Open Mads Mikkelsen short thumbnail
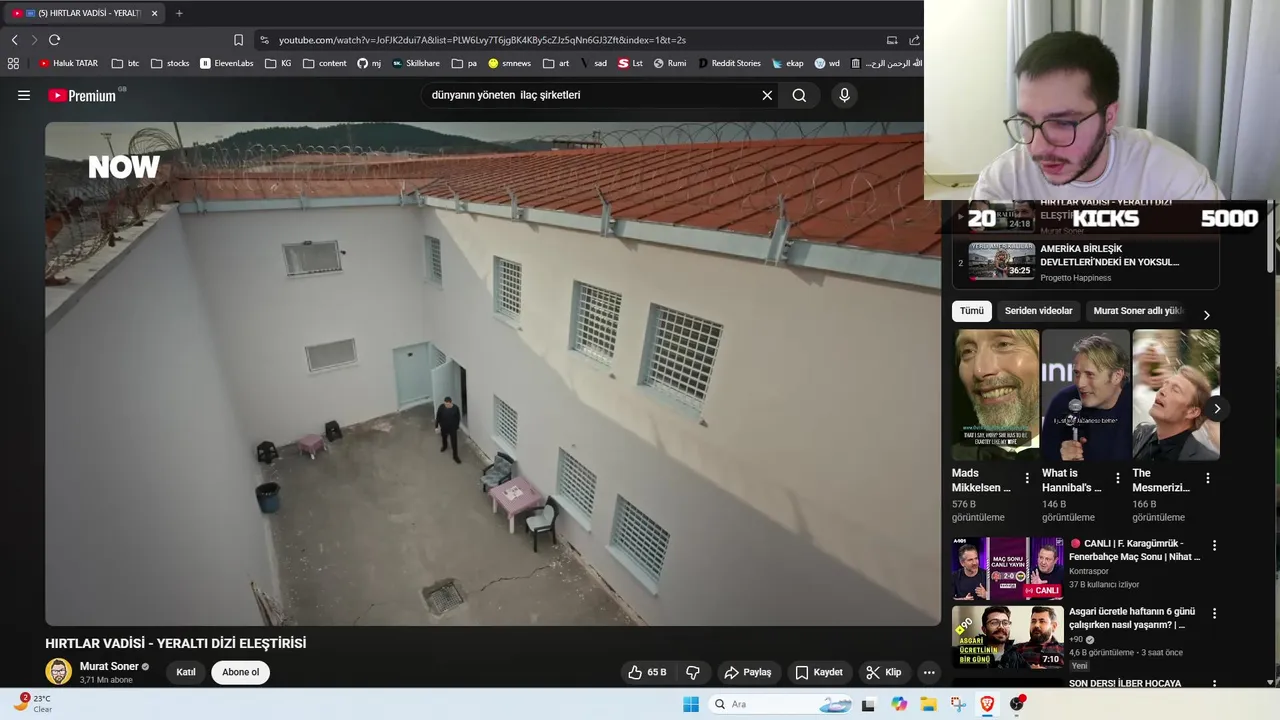This screenshot has width=1280, height=720. click(995, 395)
